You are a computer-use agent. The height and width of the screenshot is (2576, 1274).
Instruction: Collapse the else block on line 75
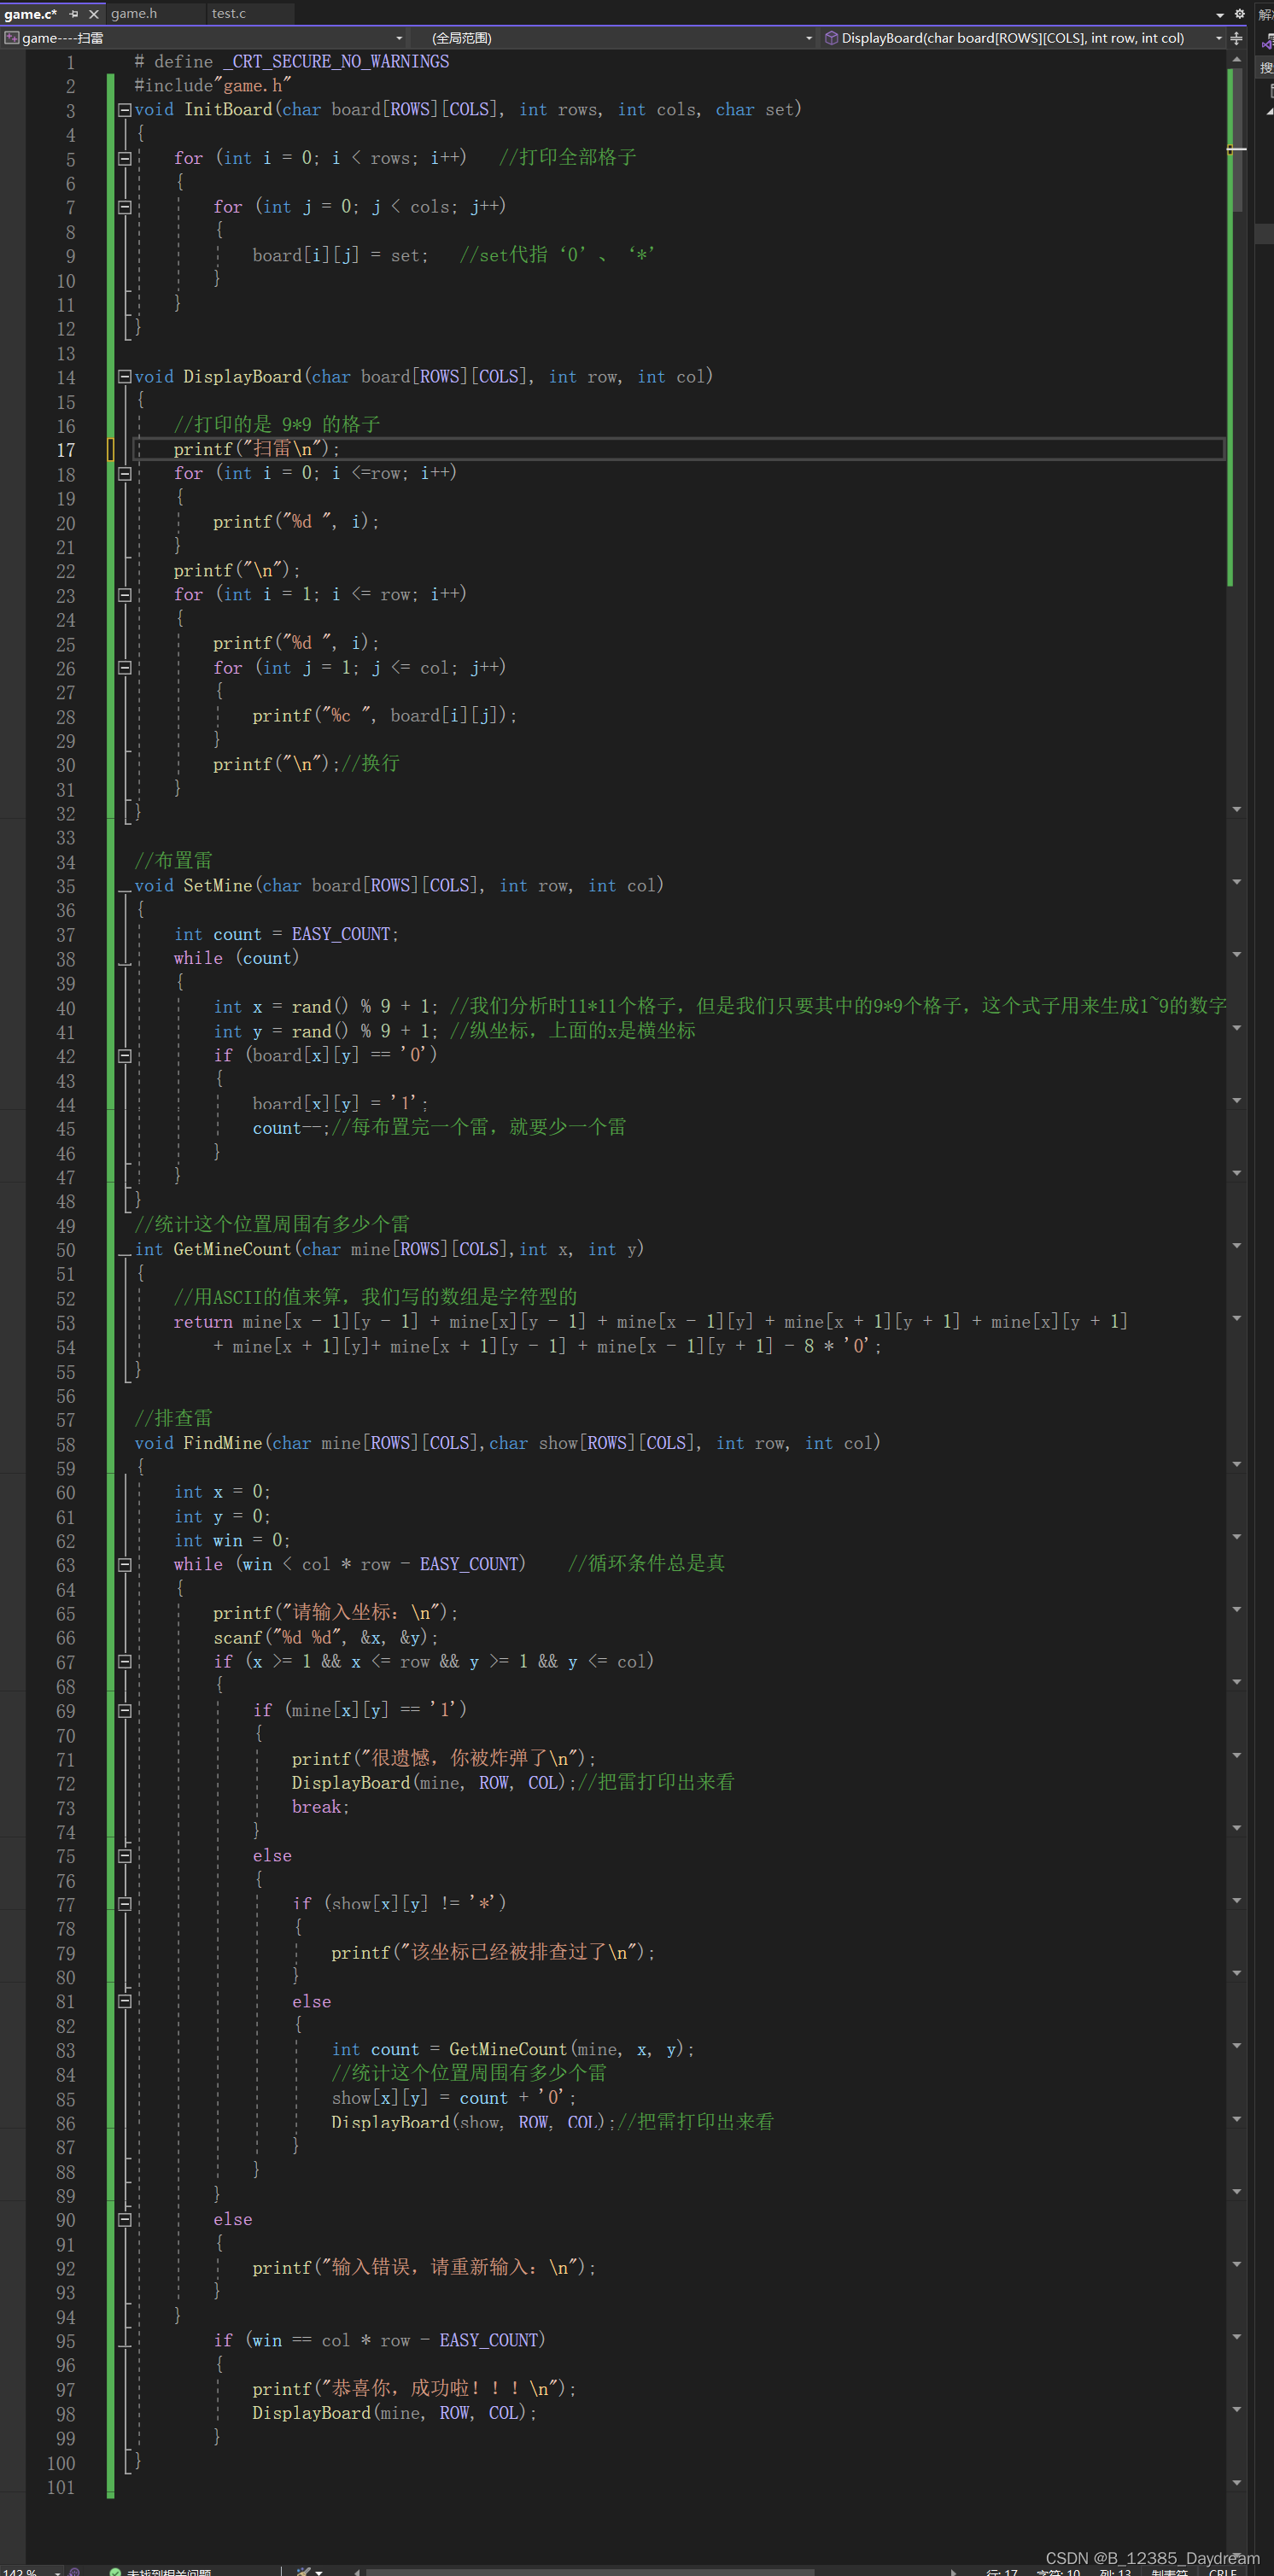tap(125, 1856)
